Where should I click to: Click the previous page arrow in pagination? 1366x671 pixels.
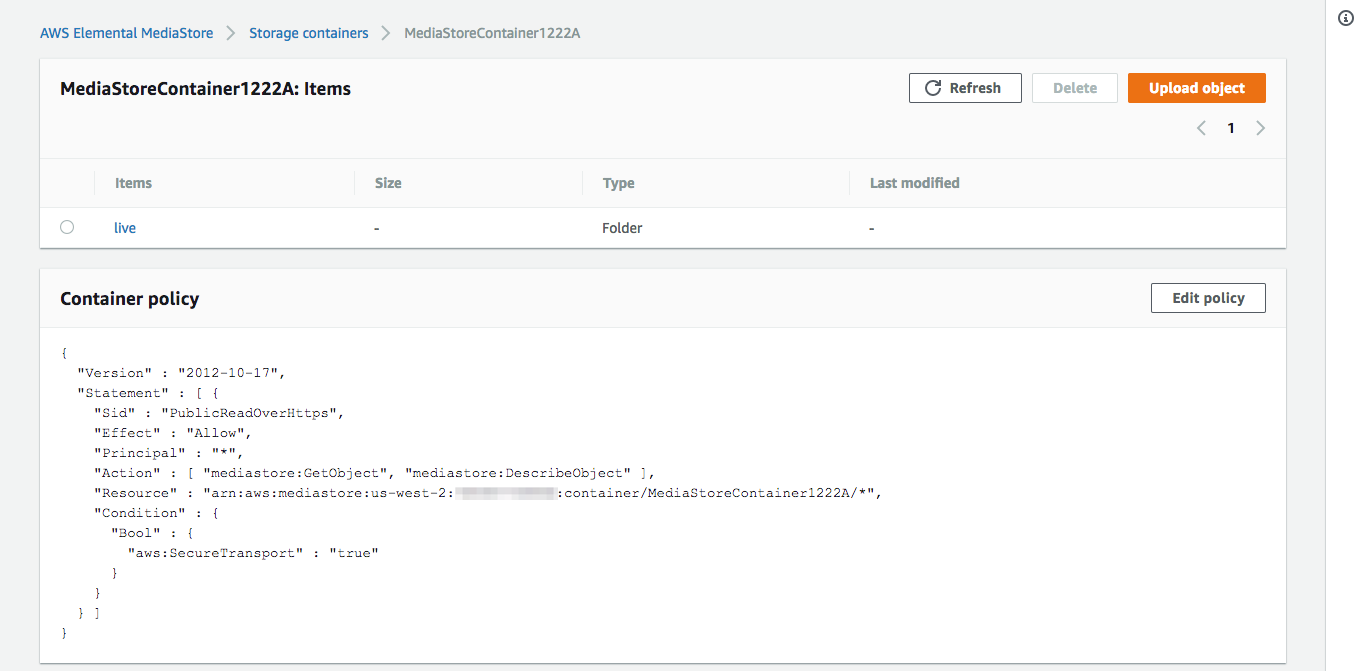point(1201,128)
